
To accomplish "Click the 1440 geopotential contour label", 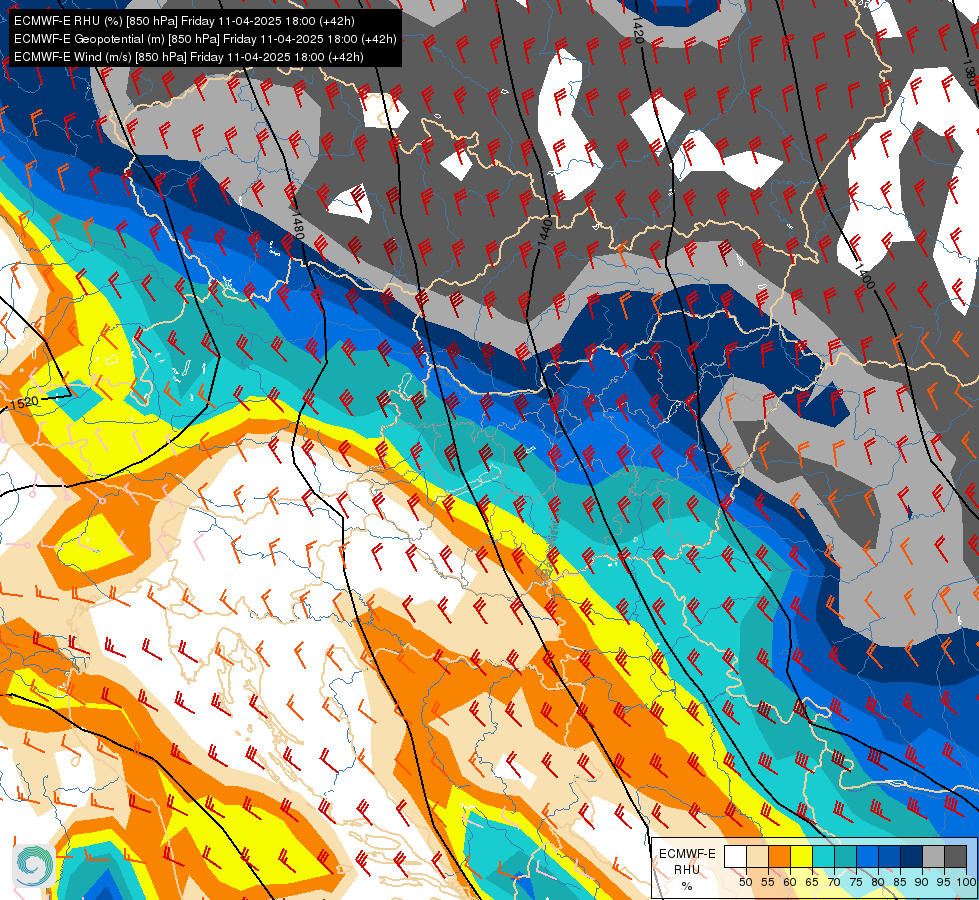I will coord(544,231).
